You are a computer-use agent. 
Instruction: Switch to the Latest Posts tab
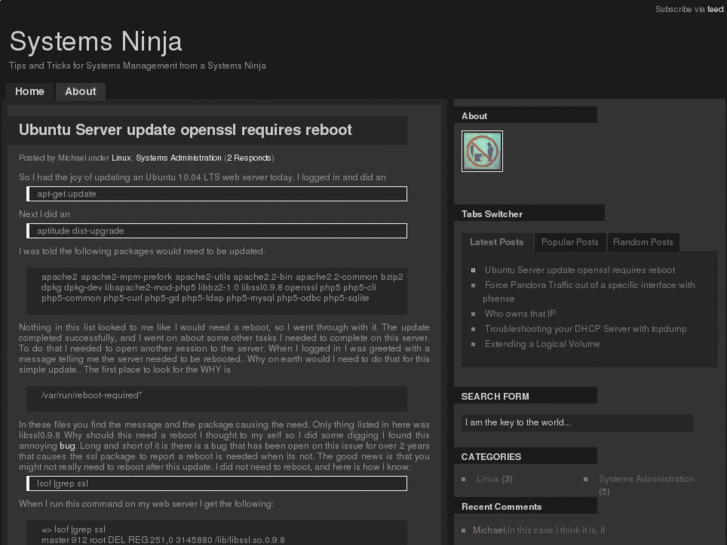click(496, 242)
